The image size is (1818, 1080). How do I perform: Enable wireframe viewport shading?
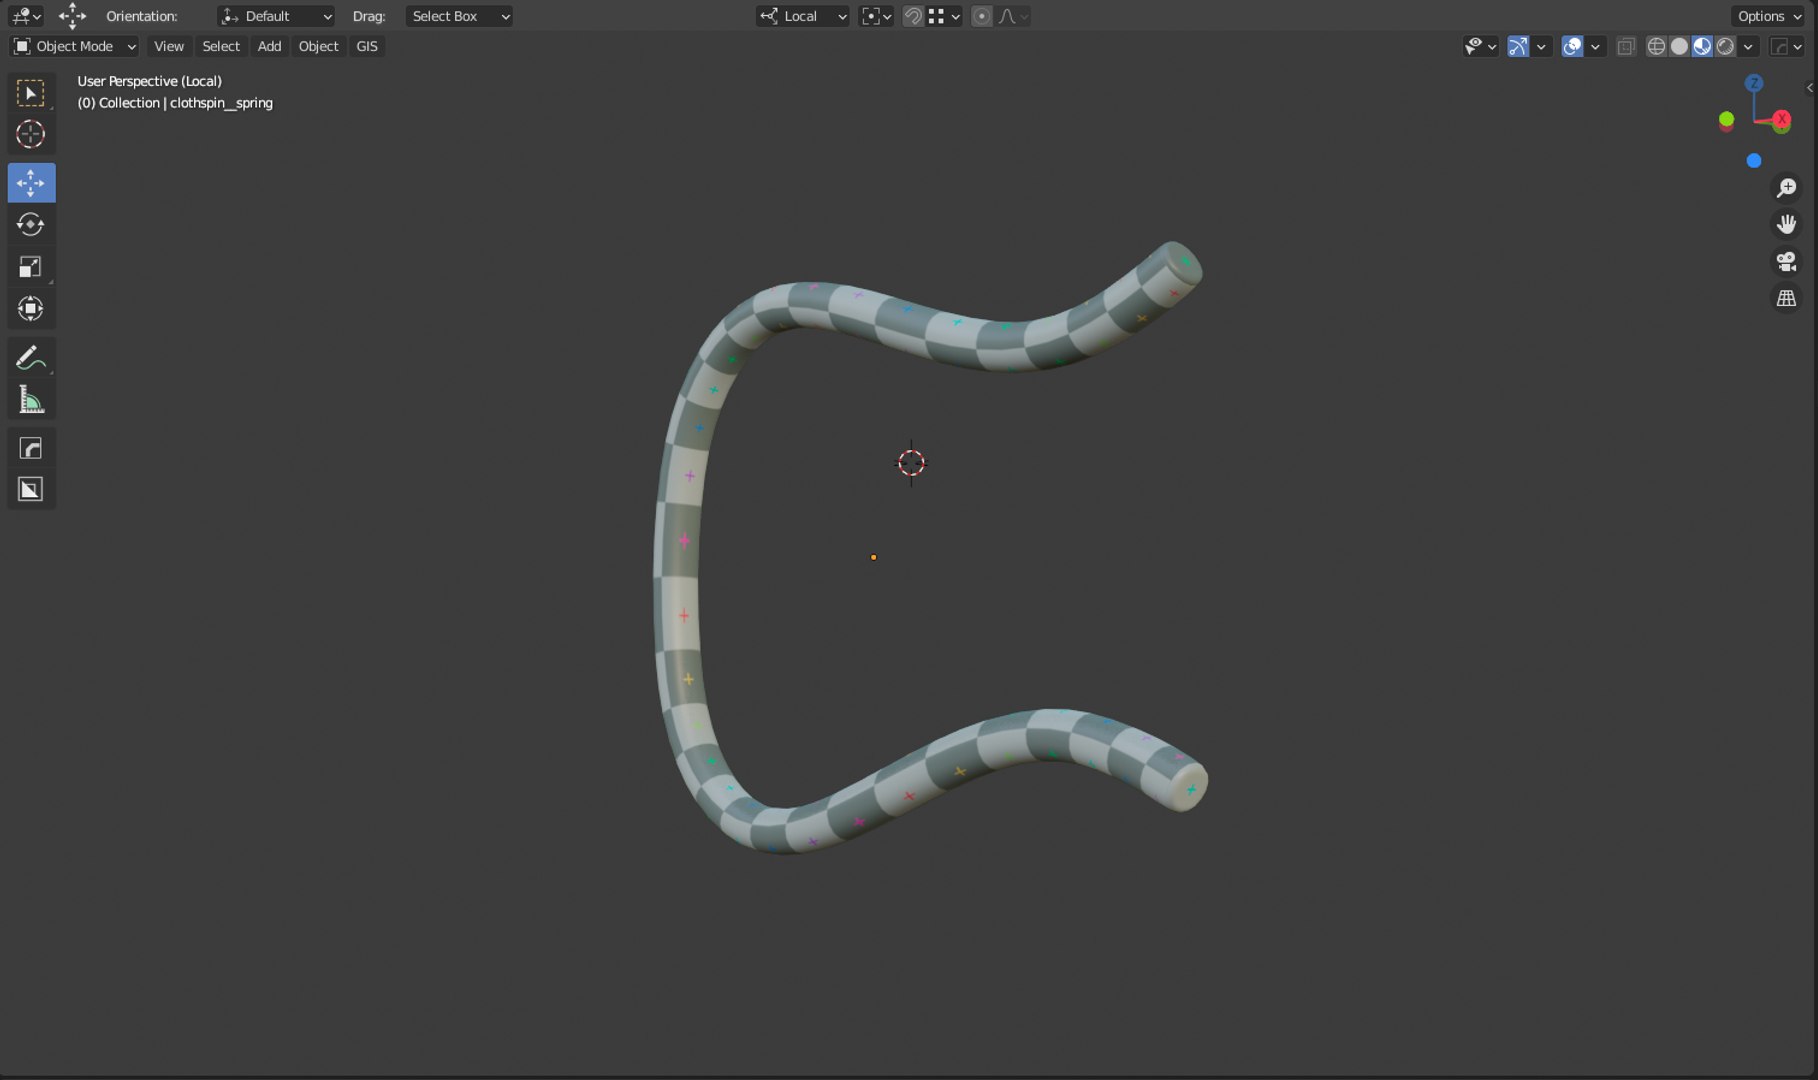tap(1656, 46)
